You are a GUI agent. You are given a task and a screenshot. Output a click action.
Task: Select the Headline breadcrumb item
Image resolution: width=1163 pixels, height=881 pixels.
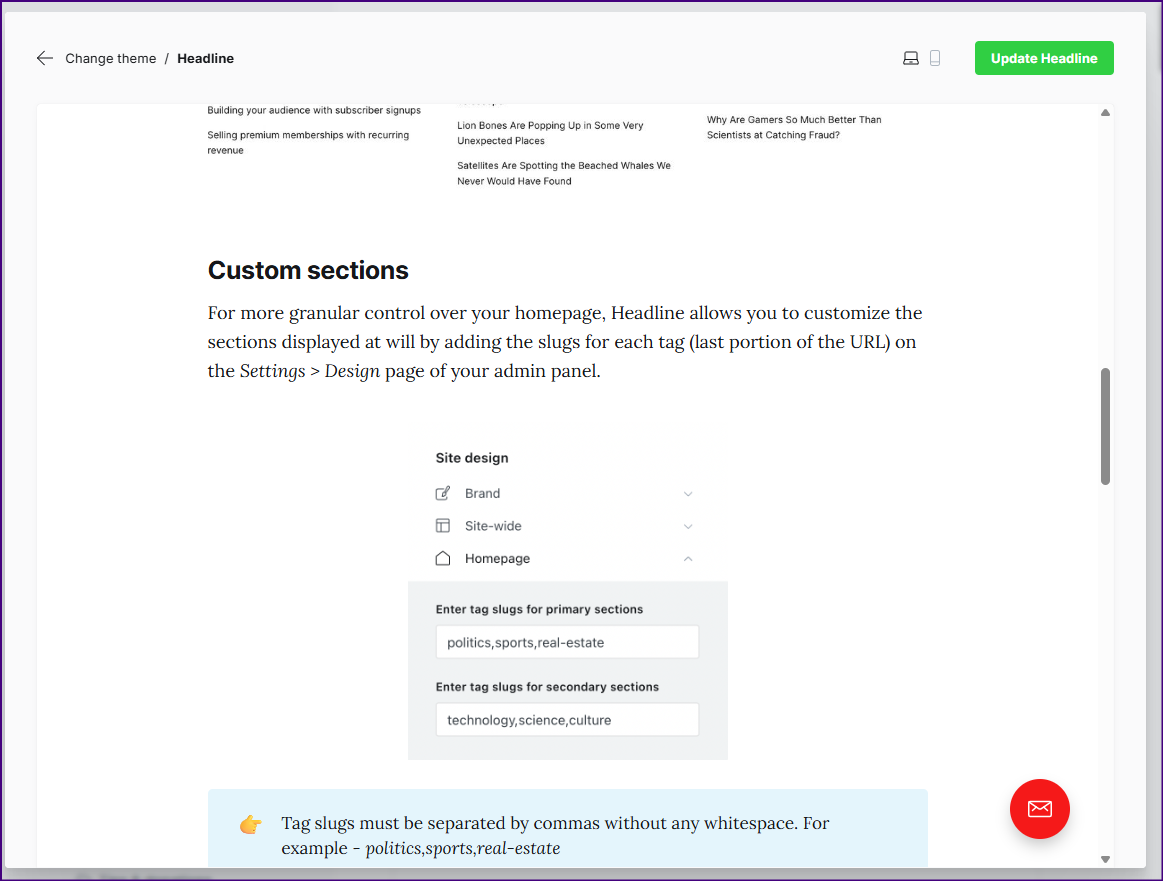point(205,58)
